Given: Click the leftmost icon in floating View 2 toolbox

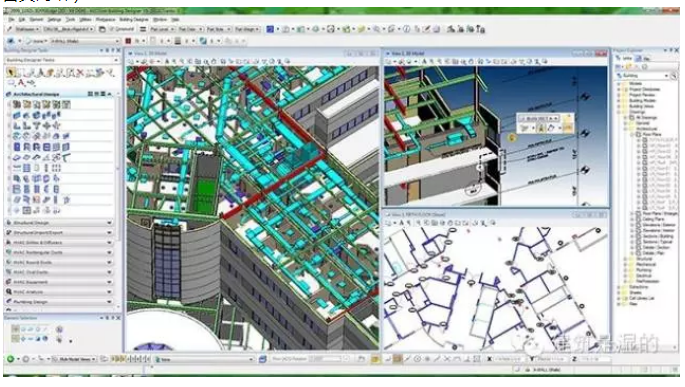Looking at the screenshot, I should tap(525, 128).
